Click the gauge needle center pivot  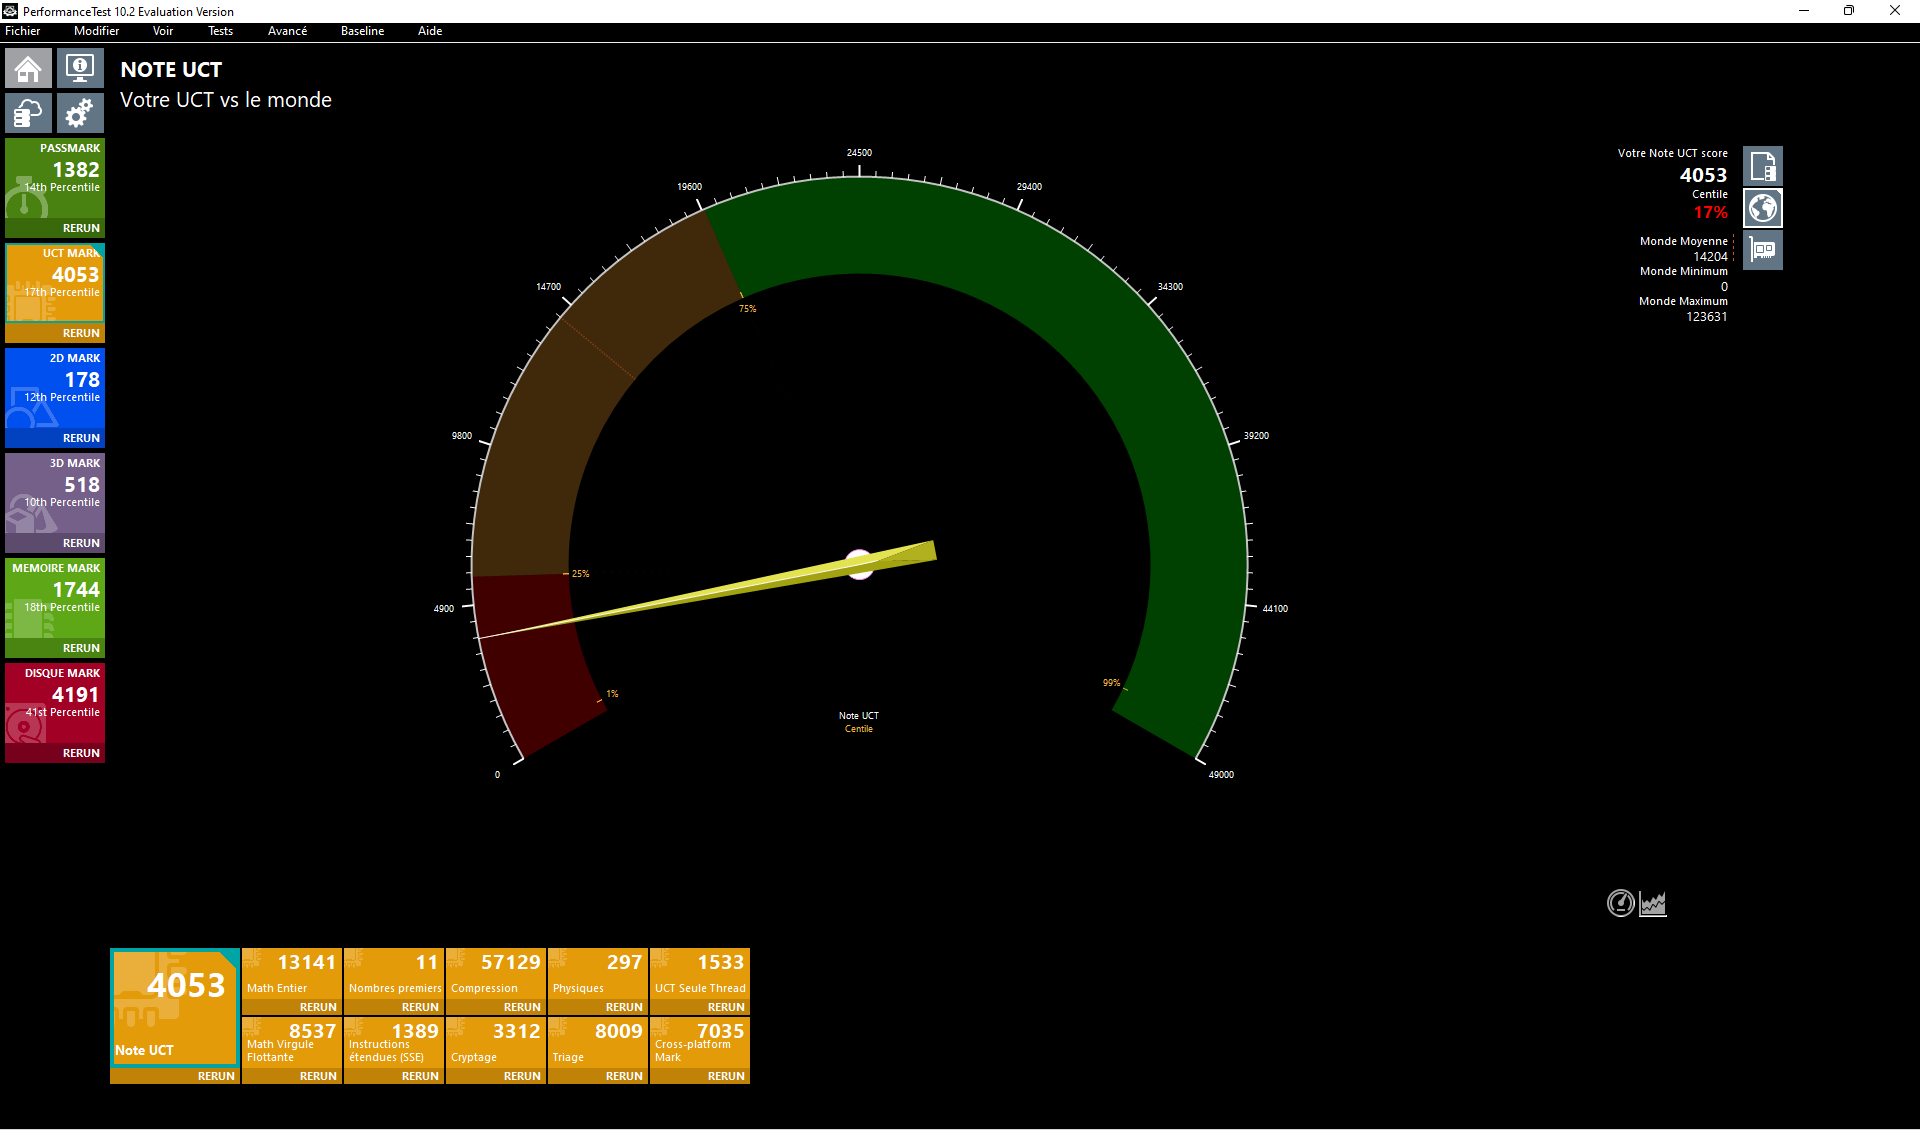[x=859, y=565]
